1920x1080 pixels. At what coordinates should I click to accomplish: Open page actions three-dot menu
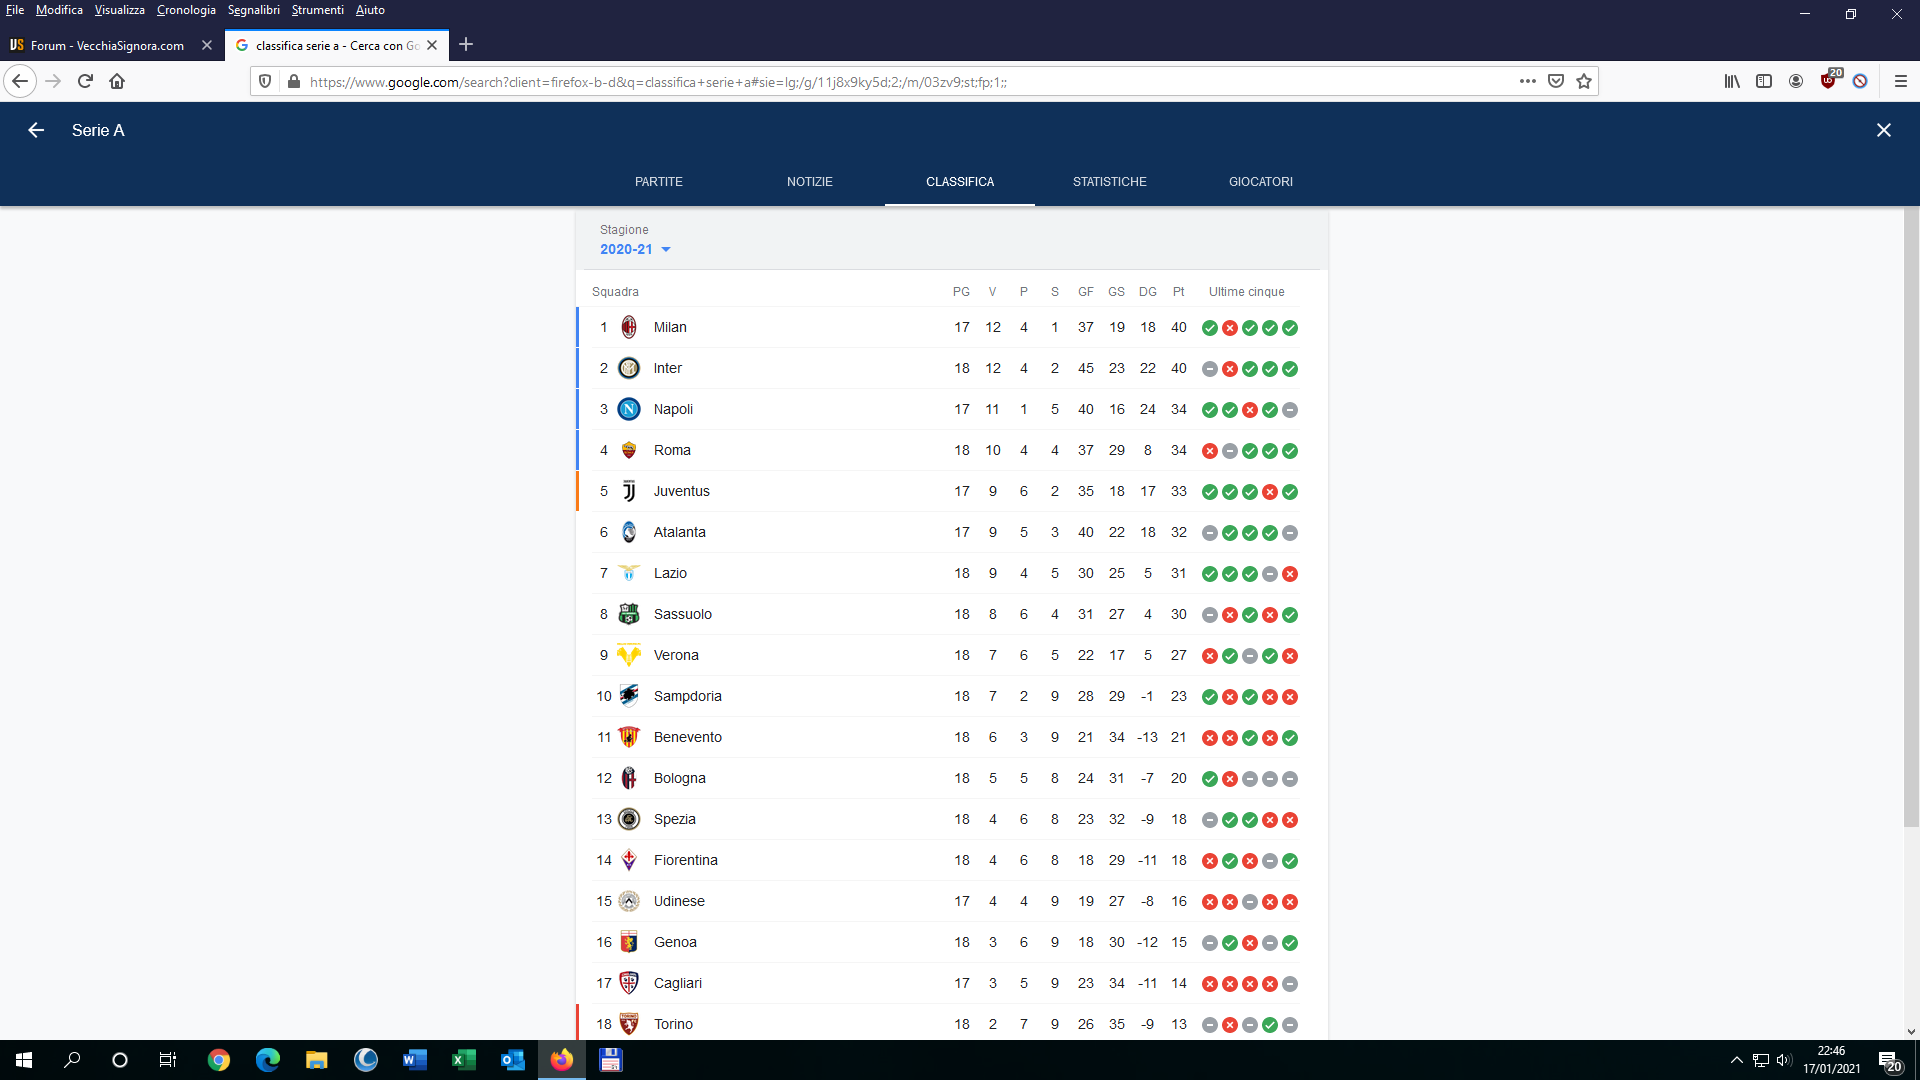coord(1527,81)
